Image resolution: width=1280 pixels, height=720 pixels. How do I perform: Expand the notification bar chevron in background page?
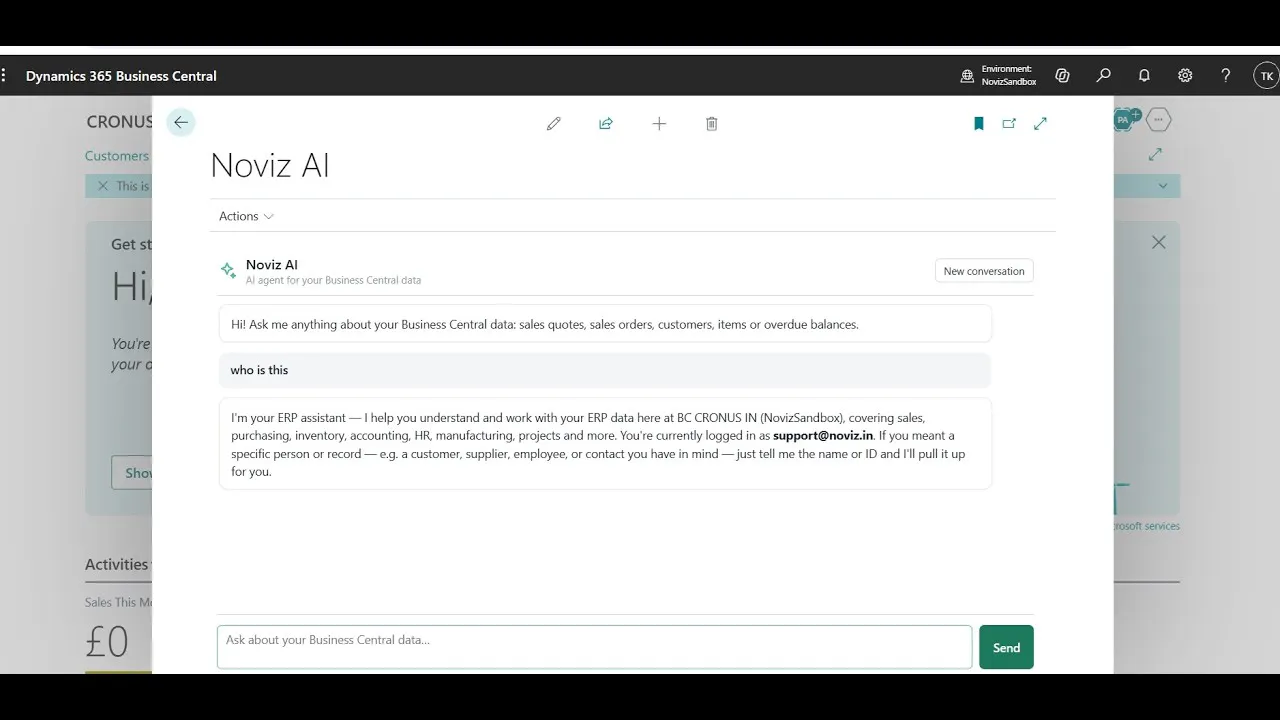pos(1162,186)
